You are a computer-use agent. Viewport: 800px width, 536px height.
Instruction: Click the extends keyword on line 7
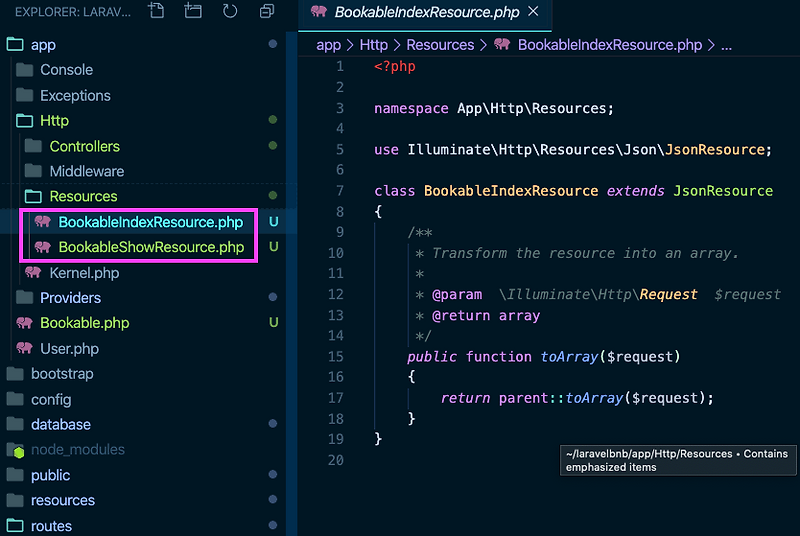click(636, 191)
